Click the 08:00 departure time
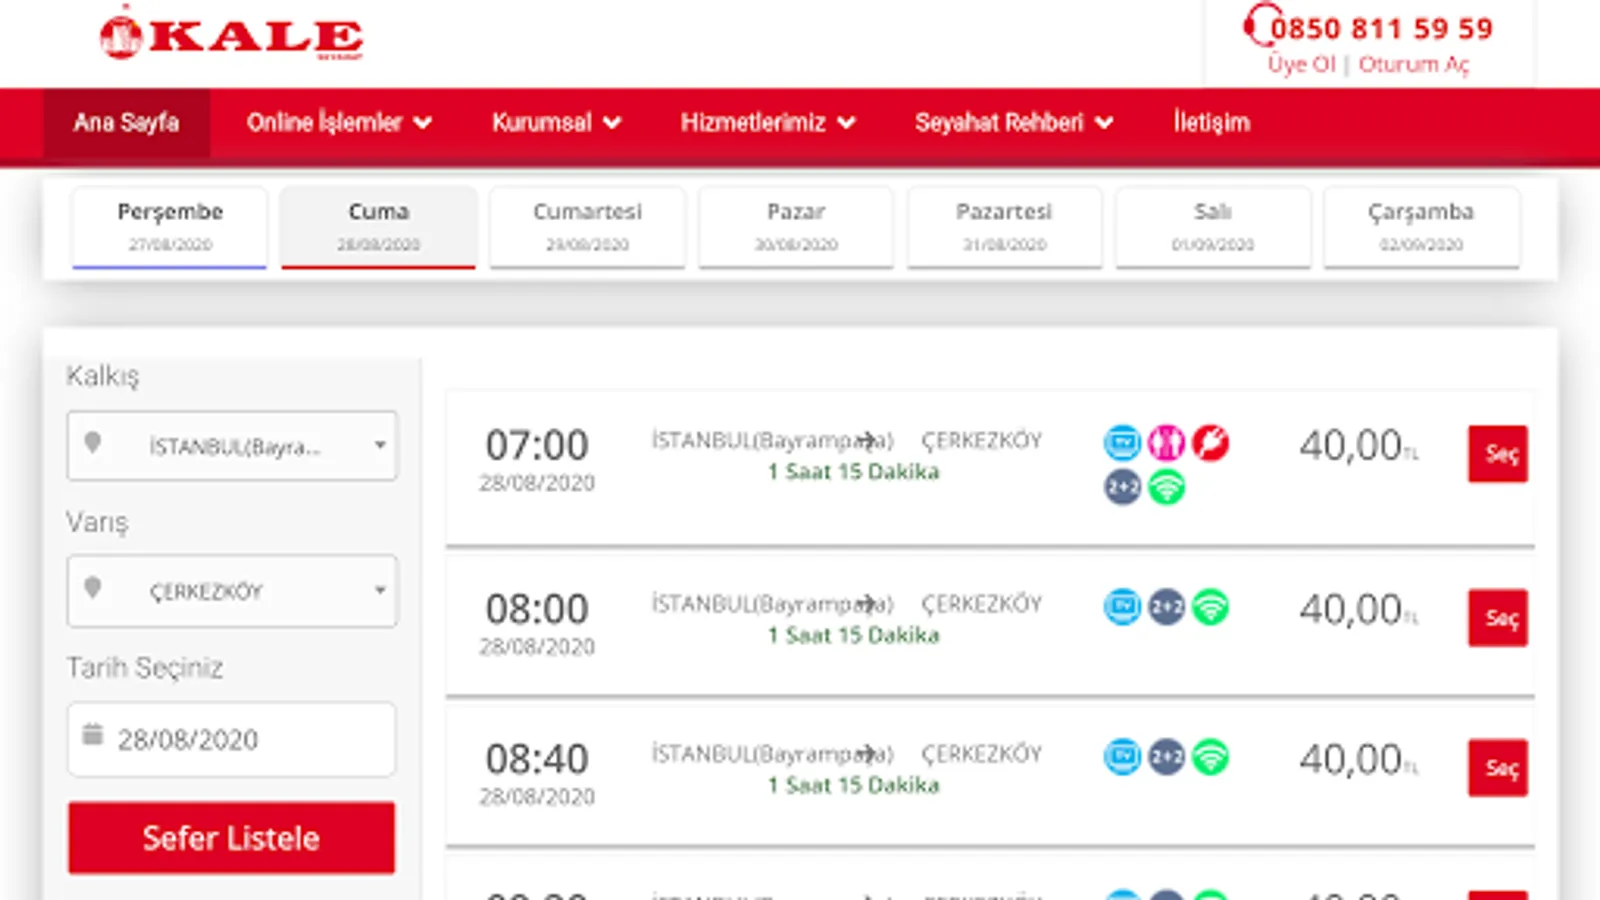 click(x=537, y=609)
